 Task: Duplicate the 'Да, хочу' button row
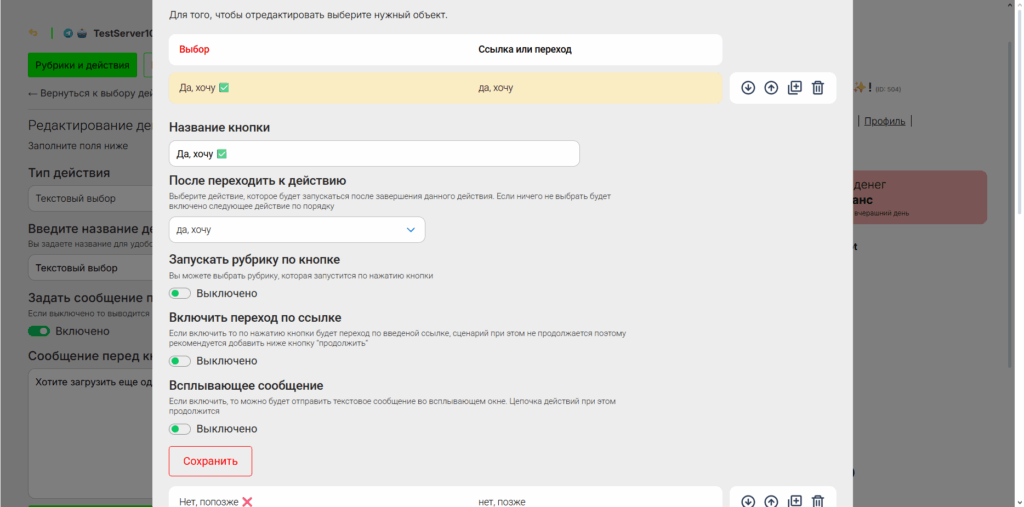[795, 88]
